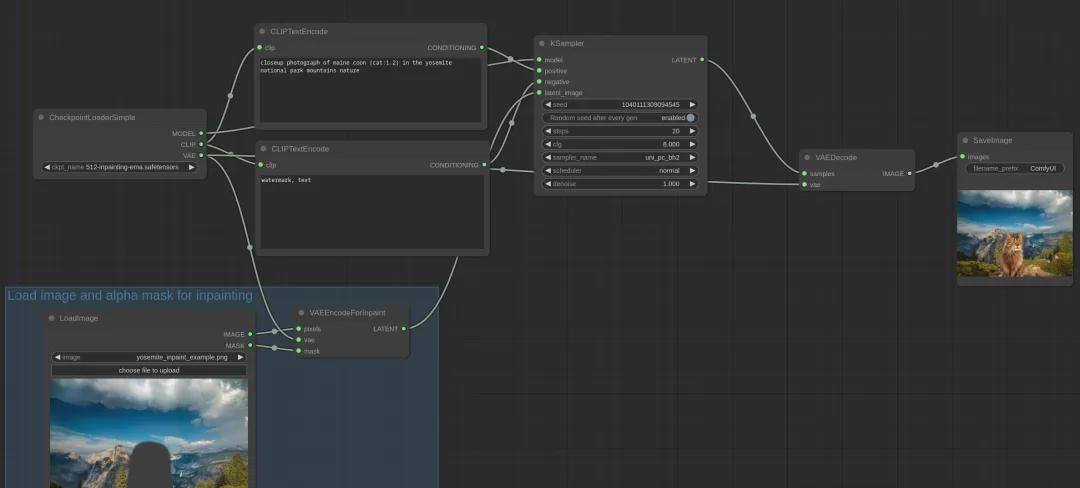
Task: Open the scheduler dropdown set to normal
Action: pos(620,171)
